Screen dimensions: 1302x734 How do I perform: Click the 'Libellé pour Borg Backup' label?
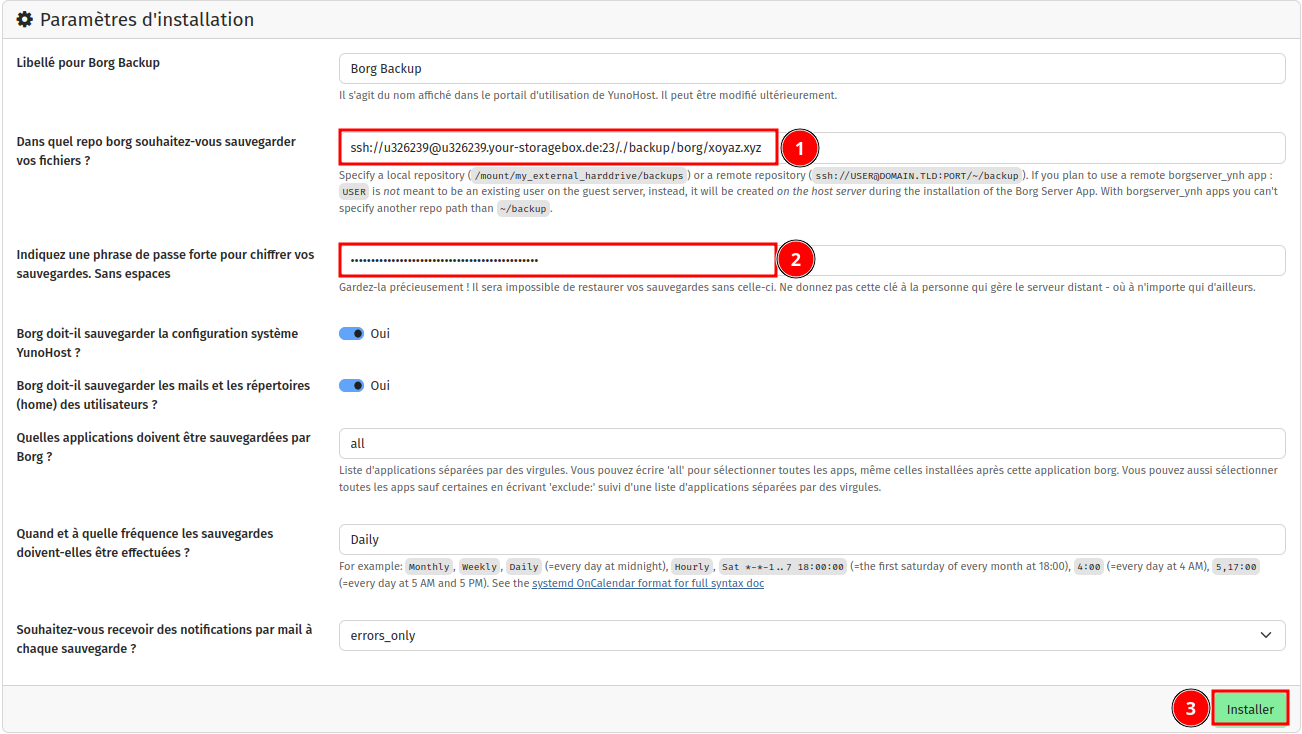coord(88,63)
